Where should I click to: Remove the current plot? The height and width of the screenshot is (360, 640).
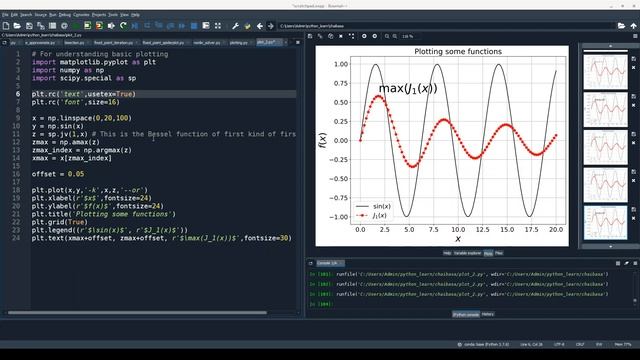(x=341, y=36)
